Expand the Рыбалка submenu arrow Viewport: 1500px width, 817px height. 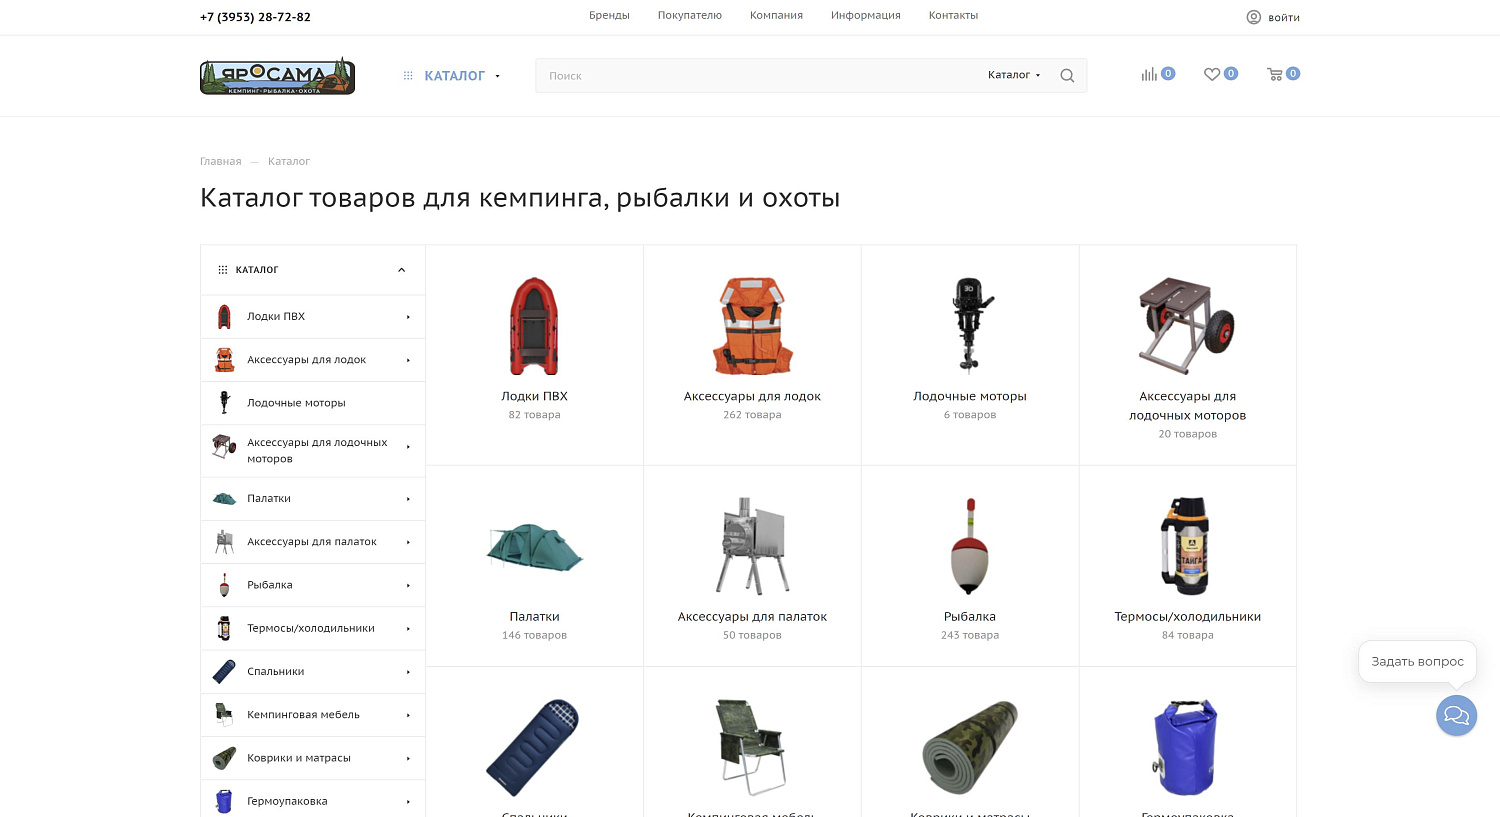(408, 585)
